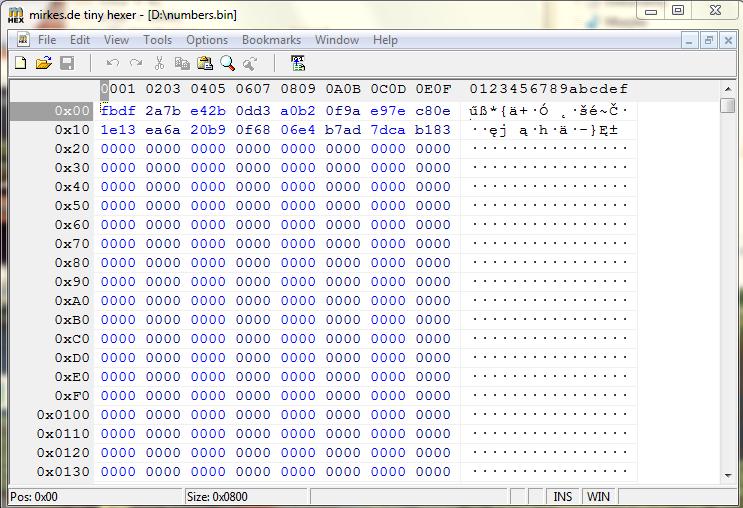The width and height of the screenshot is (743, 508).
Task: Select hex word ea6a in row 0x10
Action: (163, 130)
